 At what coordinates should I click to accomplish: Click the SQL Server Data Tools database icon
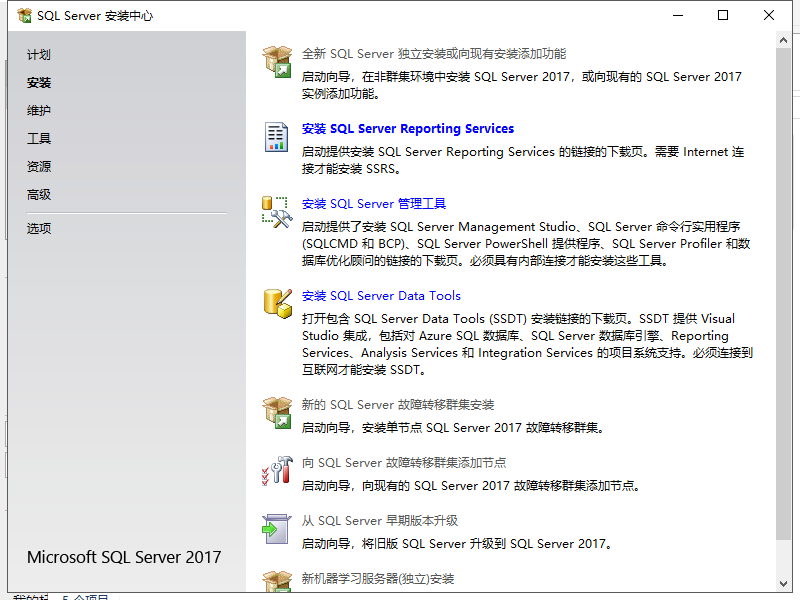click(277, 304)
